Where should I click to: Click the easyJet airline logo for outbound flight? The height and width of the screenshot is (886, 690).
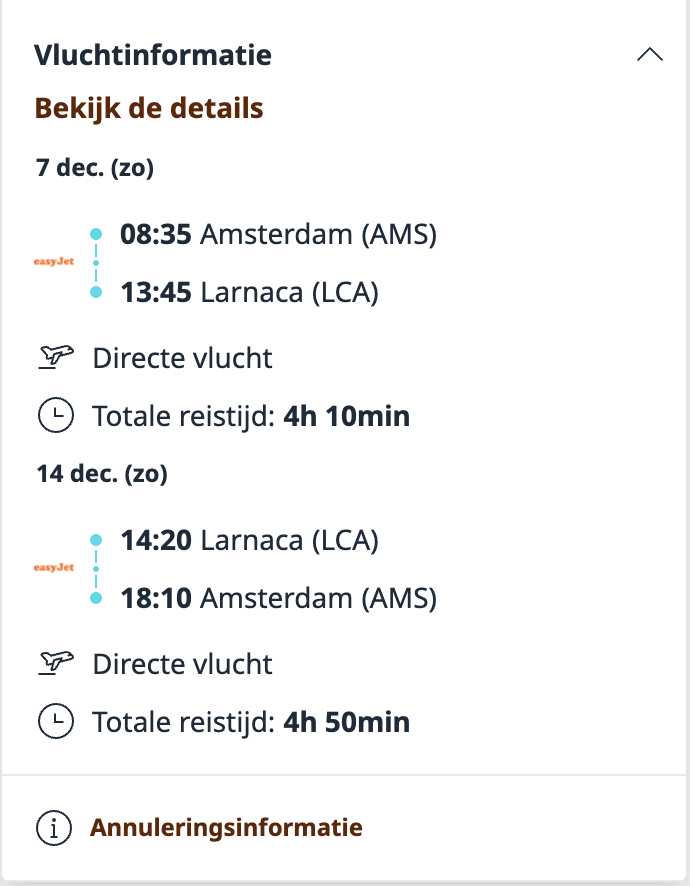pos(53,263)
